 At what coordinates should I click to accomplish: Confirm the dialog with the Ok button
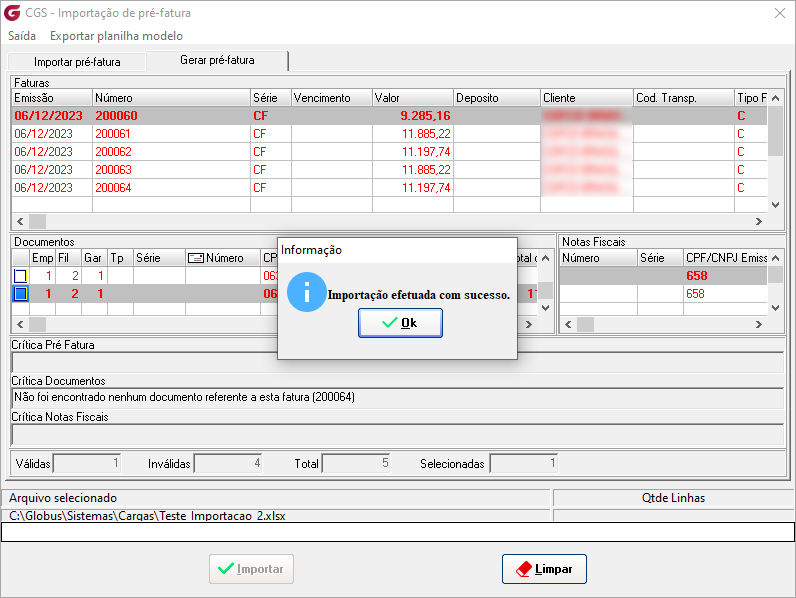(400, 323)
